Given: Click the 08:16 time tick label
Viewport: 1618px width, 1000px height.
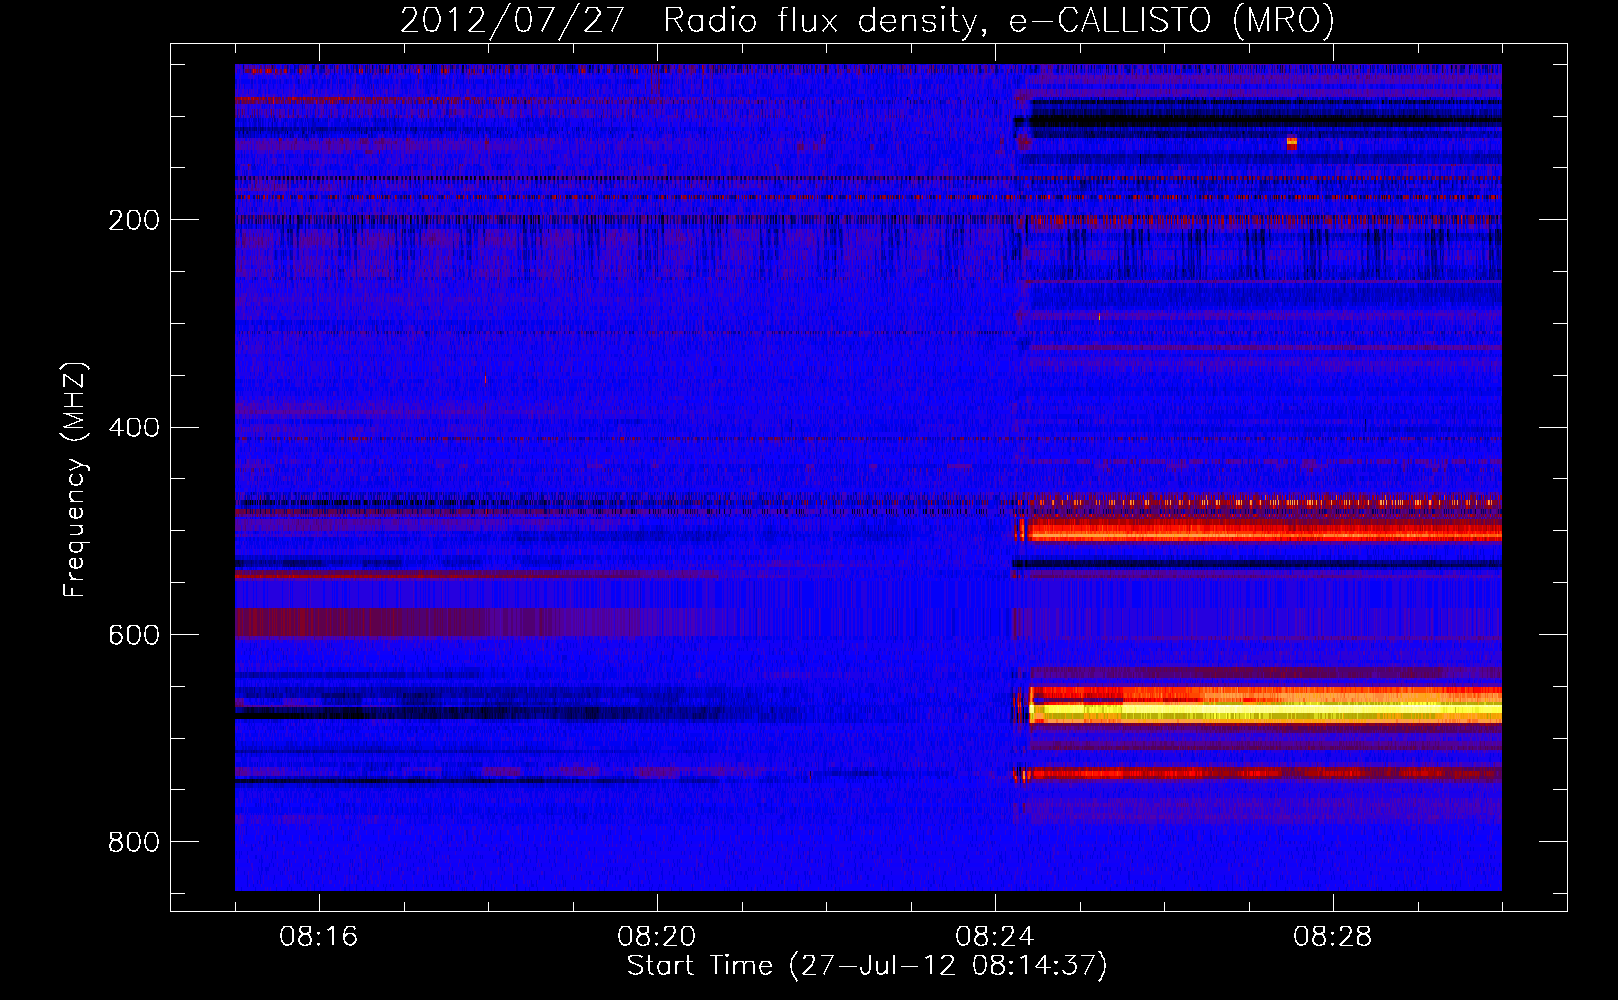Looking at the screenshot, I should click(x=319, y=937).
